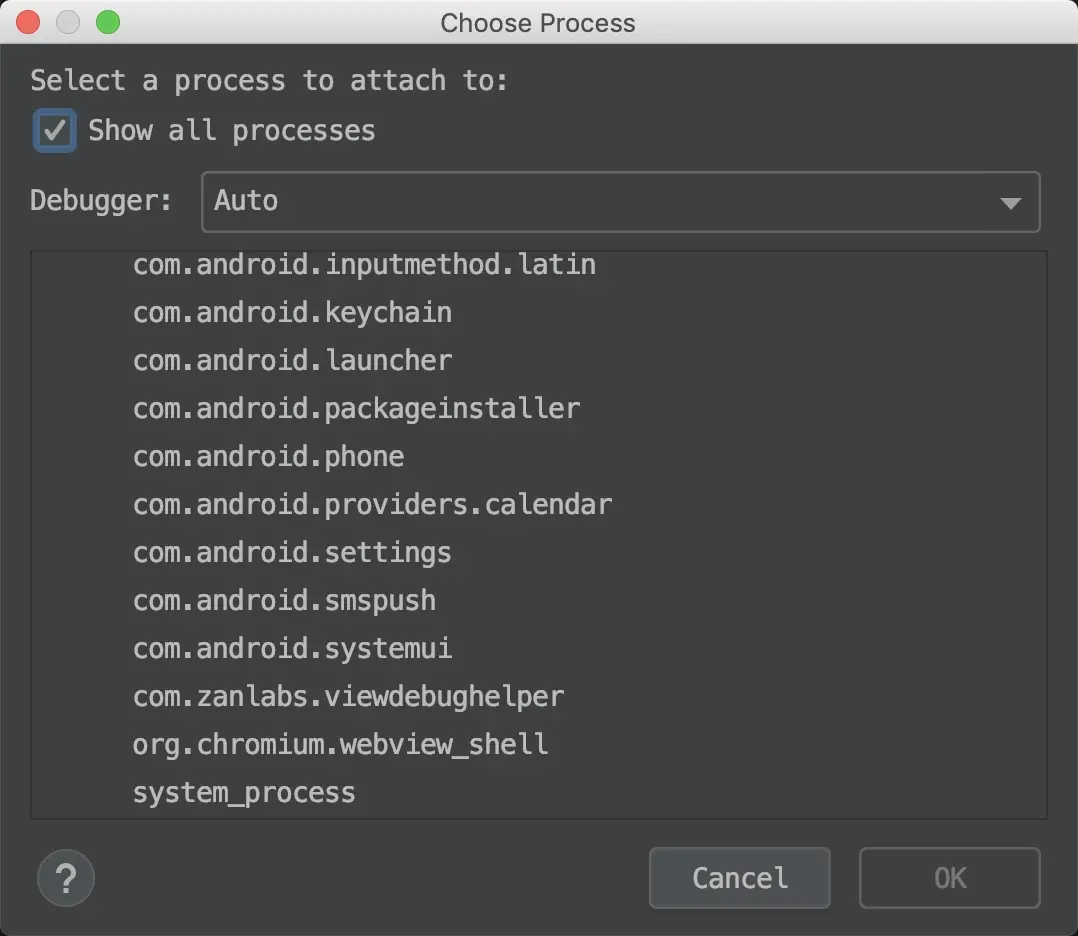Toggle the Show all processes checkbox
1078x936 pixels.
point(55,131)
